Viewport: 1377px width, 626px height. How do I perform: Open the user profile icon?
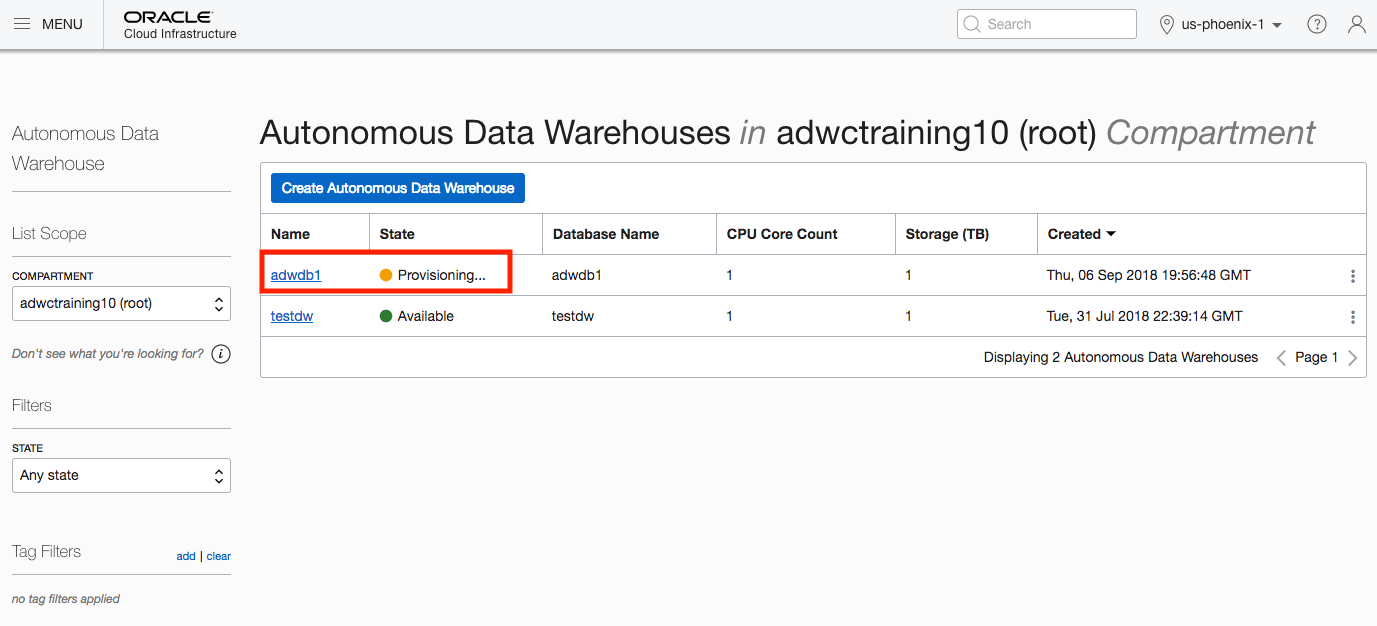[1356, 24]
